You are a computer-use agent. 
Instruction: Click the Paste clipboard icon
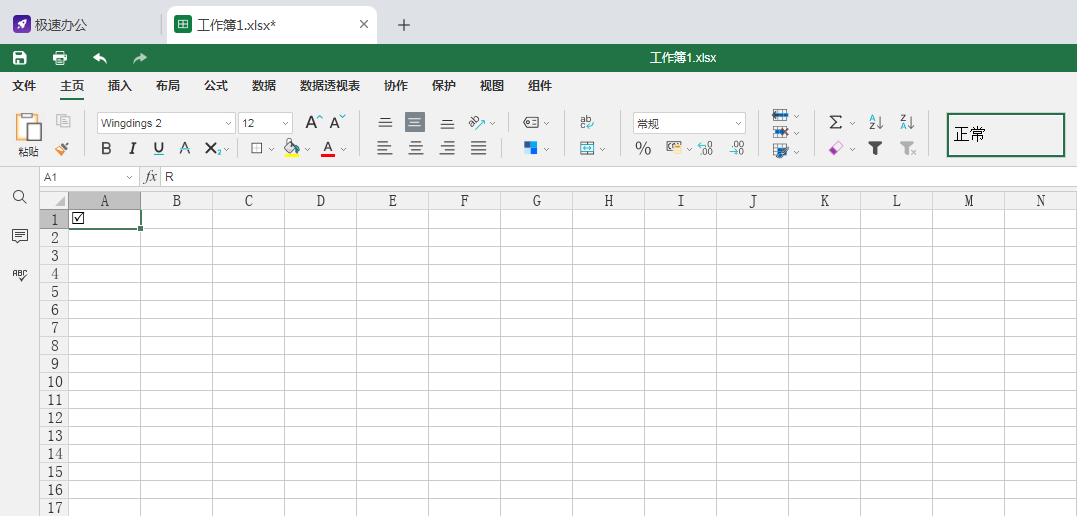tap(28, 127)
